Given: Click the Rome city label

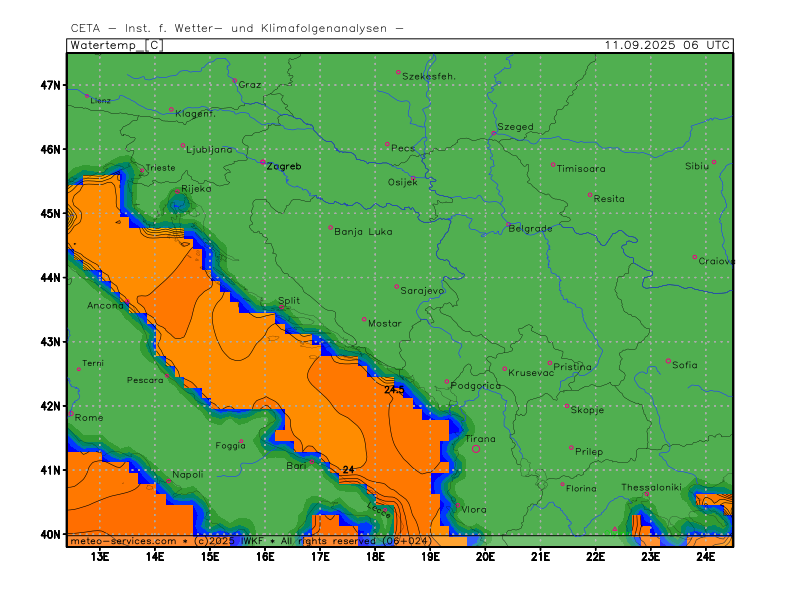Looking at the screenshot, I should (89, 417).
